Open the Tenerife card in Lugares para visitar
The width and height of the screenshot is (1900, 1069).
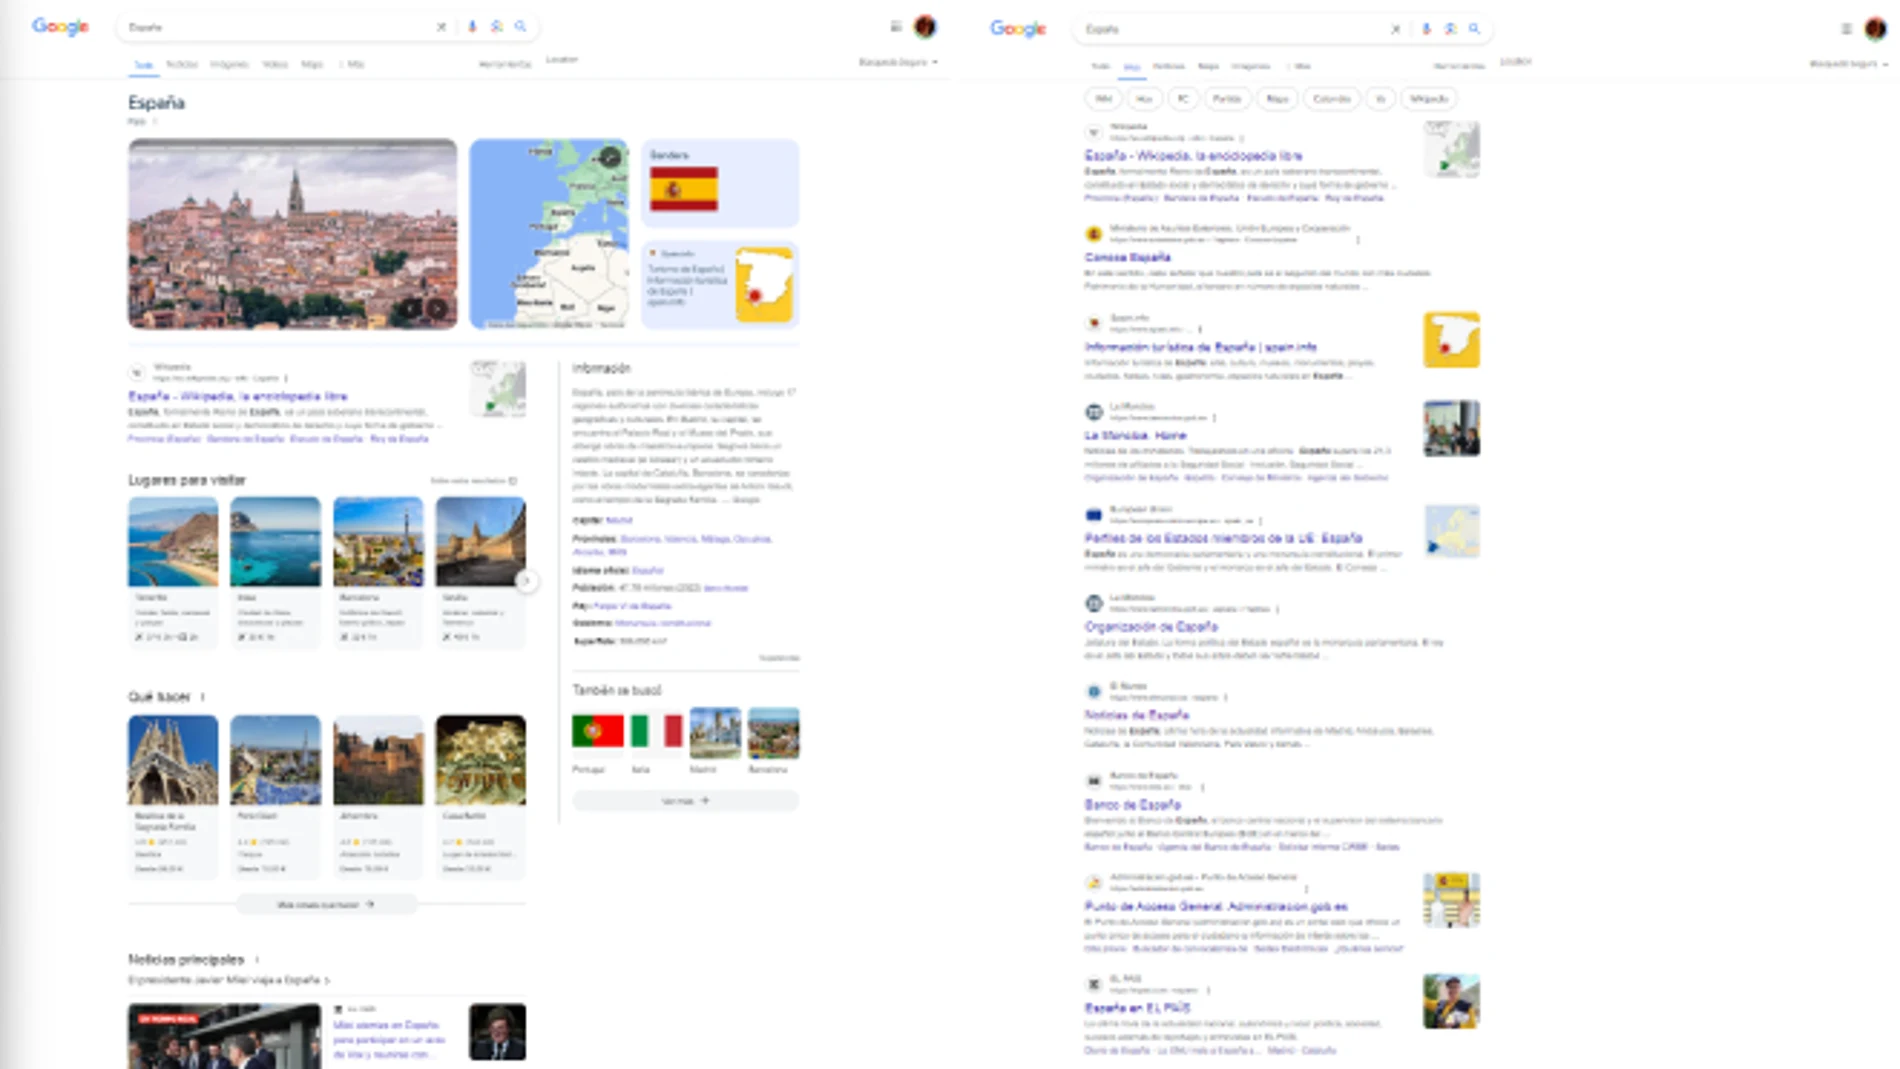tap(173, 572)
